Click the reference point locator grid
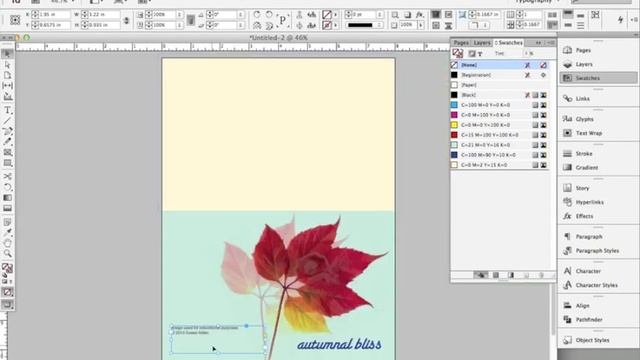Viewport: 640px width, 360px height. 15,20
